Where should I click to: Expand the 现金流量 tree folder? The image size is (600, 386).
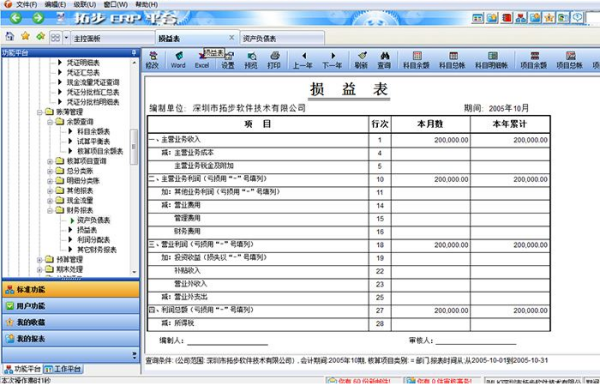pos(50,201)
